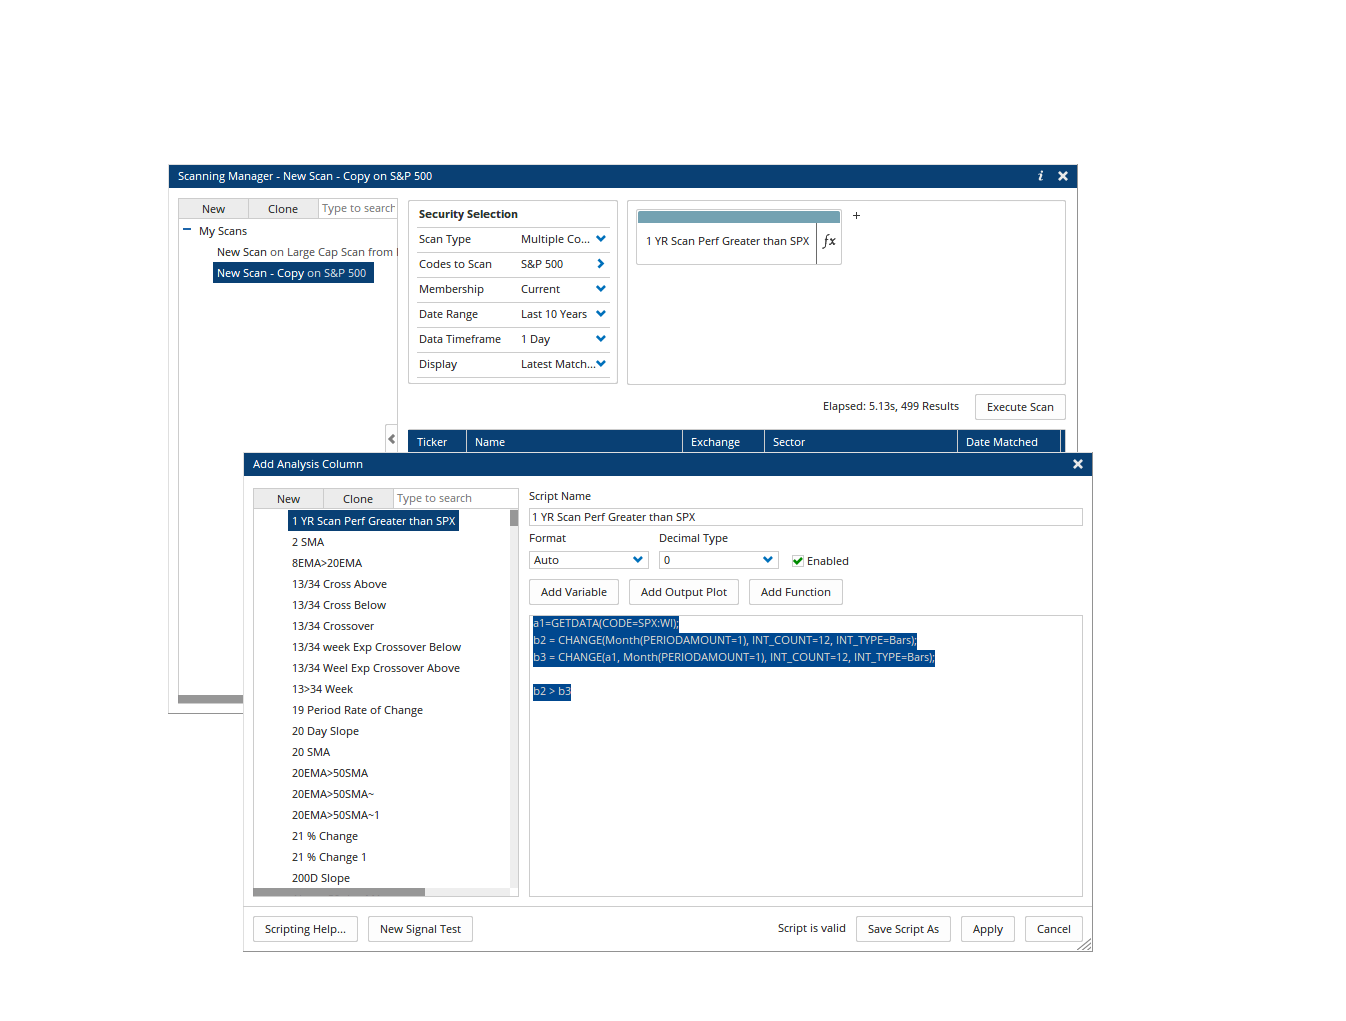1346x1021 pixels.
Task: Click New in Scanning Manager scan list
Action: coord(213,209)
